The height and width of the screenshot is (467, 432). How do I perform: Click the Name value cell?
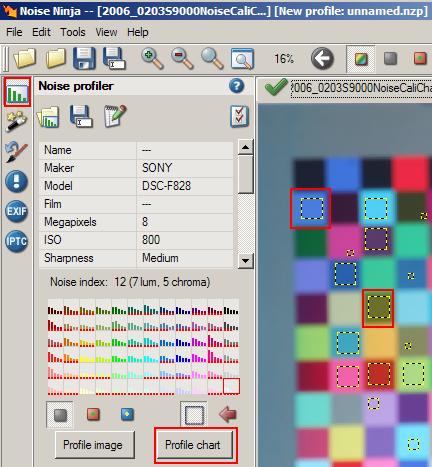(185, 150)
